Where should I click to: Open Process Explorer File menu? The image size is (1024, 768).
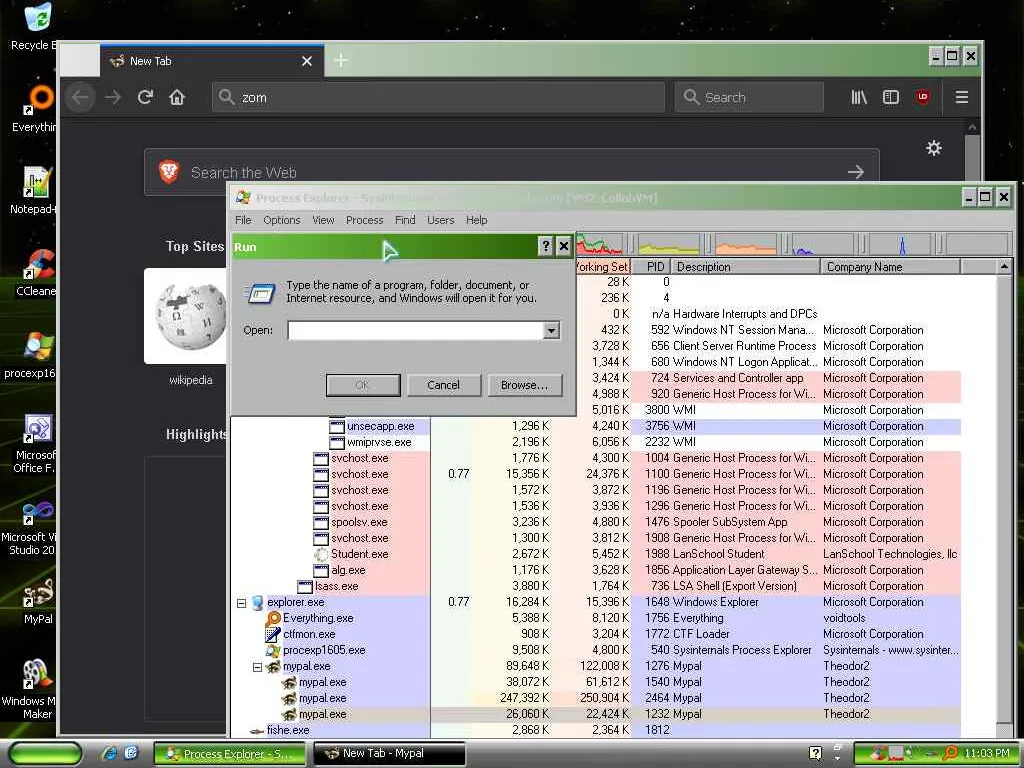243,220
